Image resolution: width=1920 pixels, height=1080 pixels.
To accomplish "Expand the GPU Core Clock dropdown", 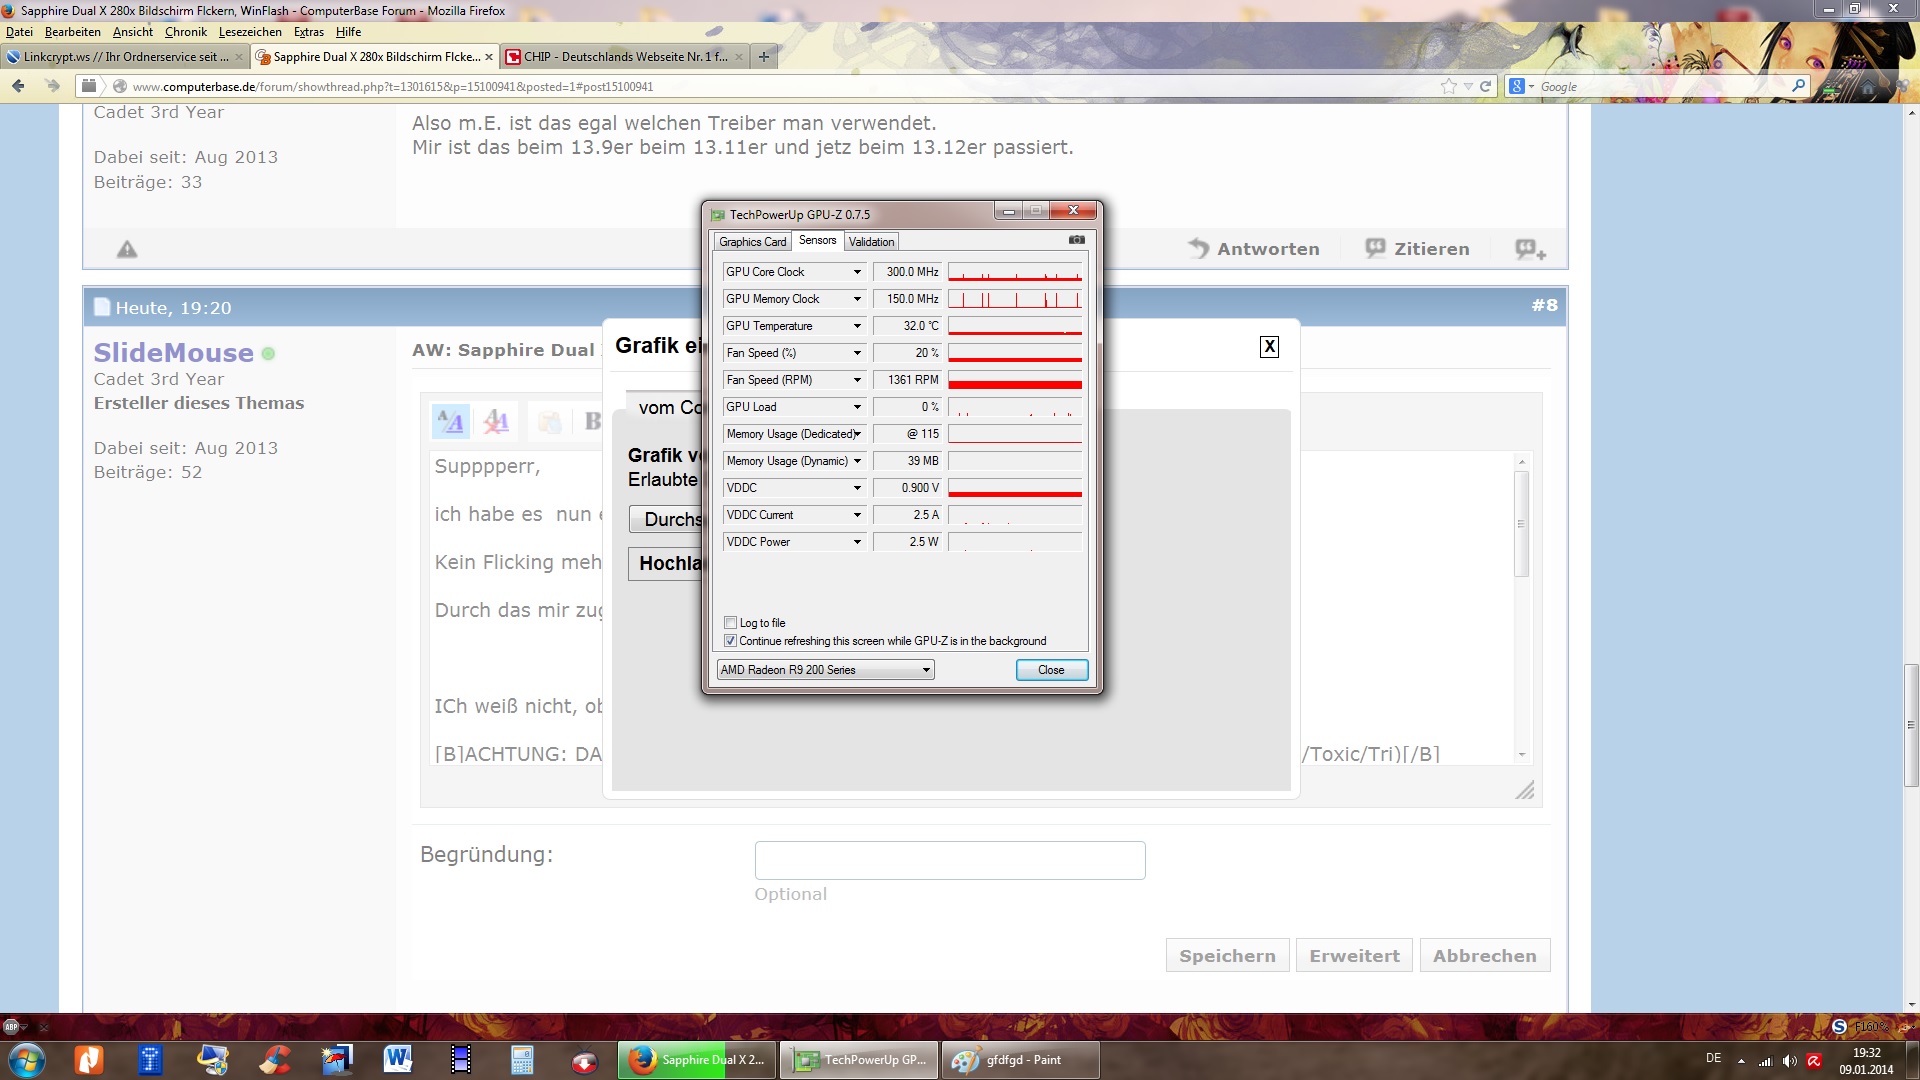I will pos(857,272).
